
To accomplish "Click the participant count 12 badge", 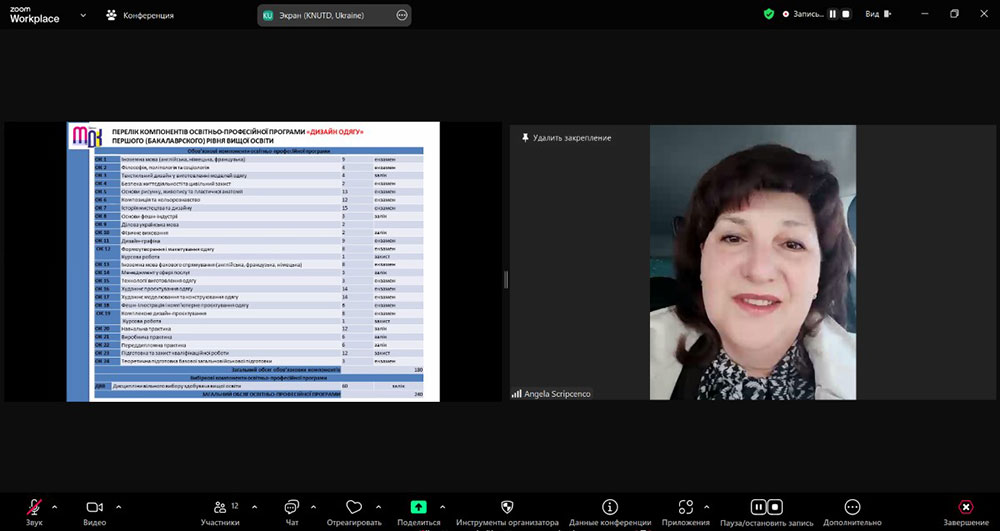I will click(x=235, y=506).
